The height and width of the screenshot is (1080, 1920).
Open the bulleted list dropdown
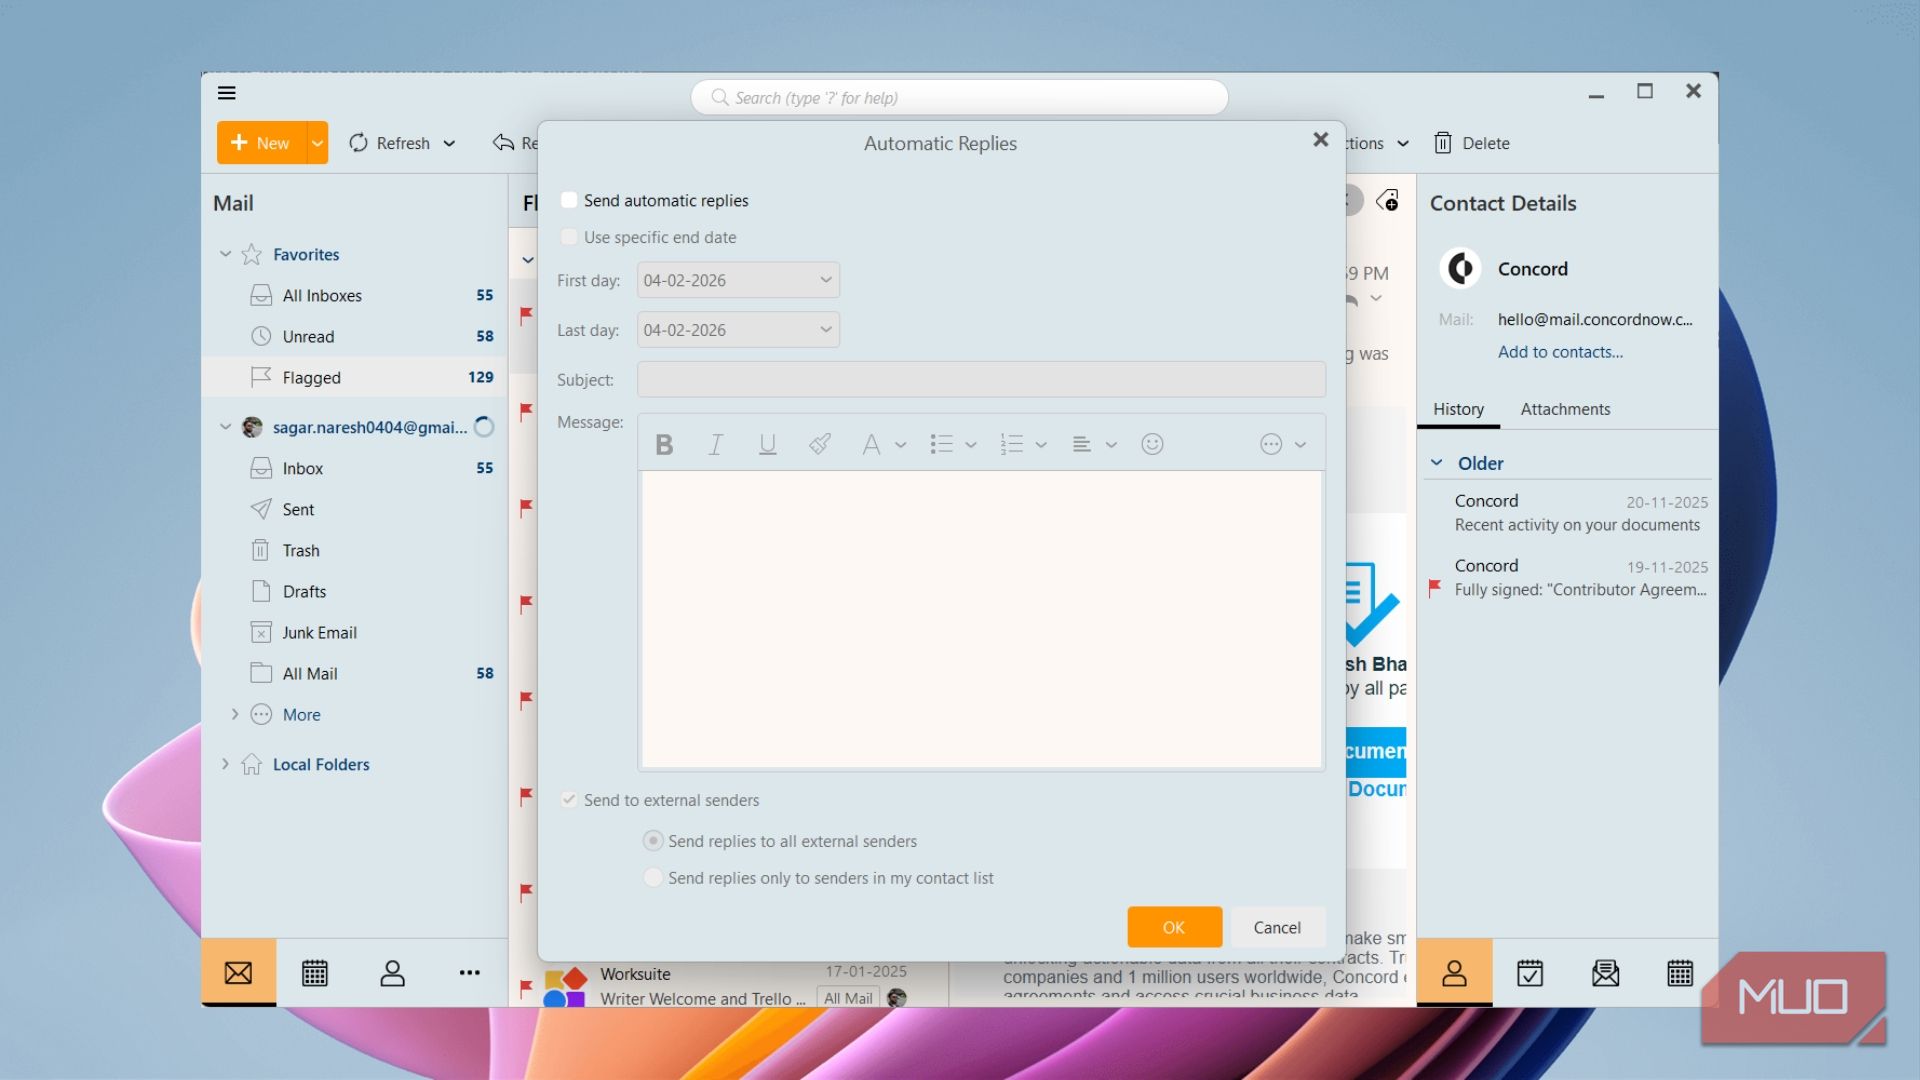(x=970, y=445)
